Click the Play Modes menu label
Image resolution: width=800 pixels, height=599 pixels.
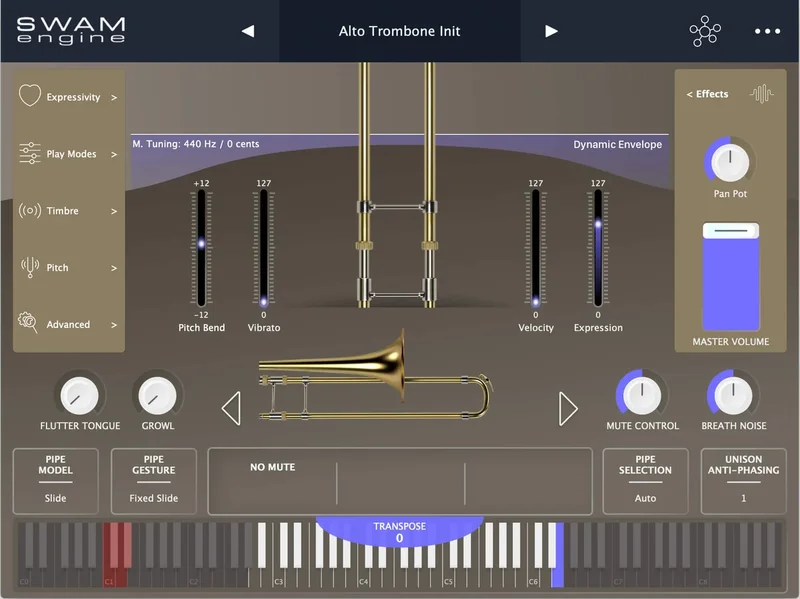coord(71,154)
